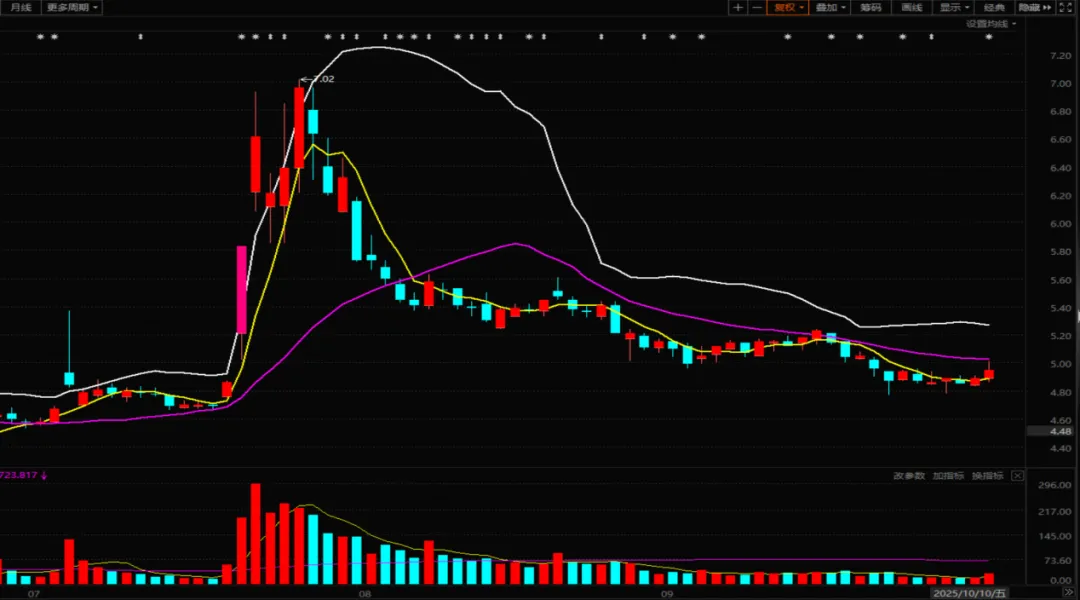1080x600 pixels.
Task: Click the 73.60 volume axis value
Action: tap(1057, 561)
